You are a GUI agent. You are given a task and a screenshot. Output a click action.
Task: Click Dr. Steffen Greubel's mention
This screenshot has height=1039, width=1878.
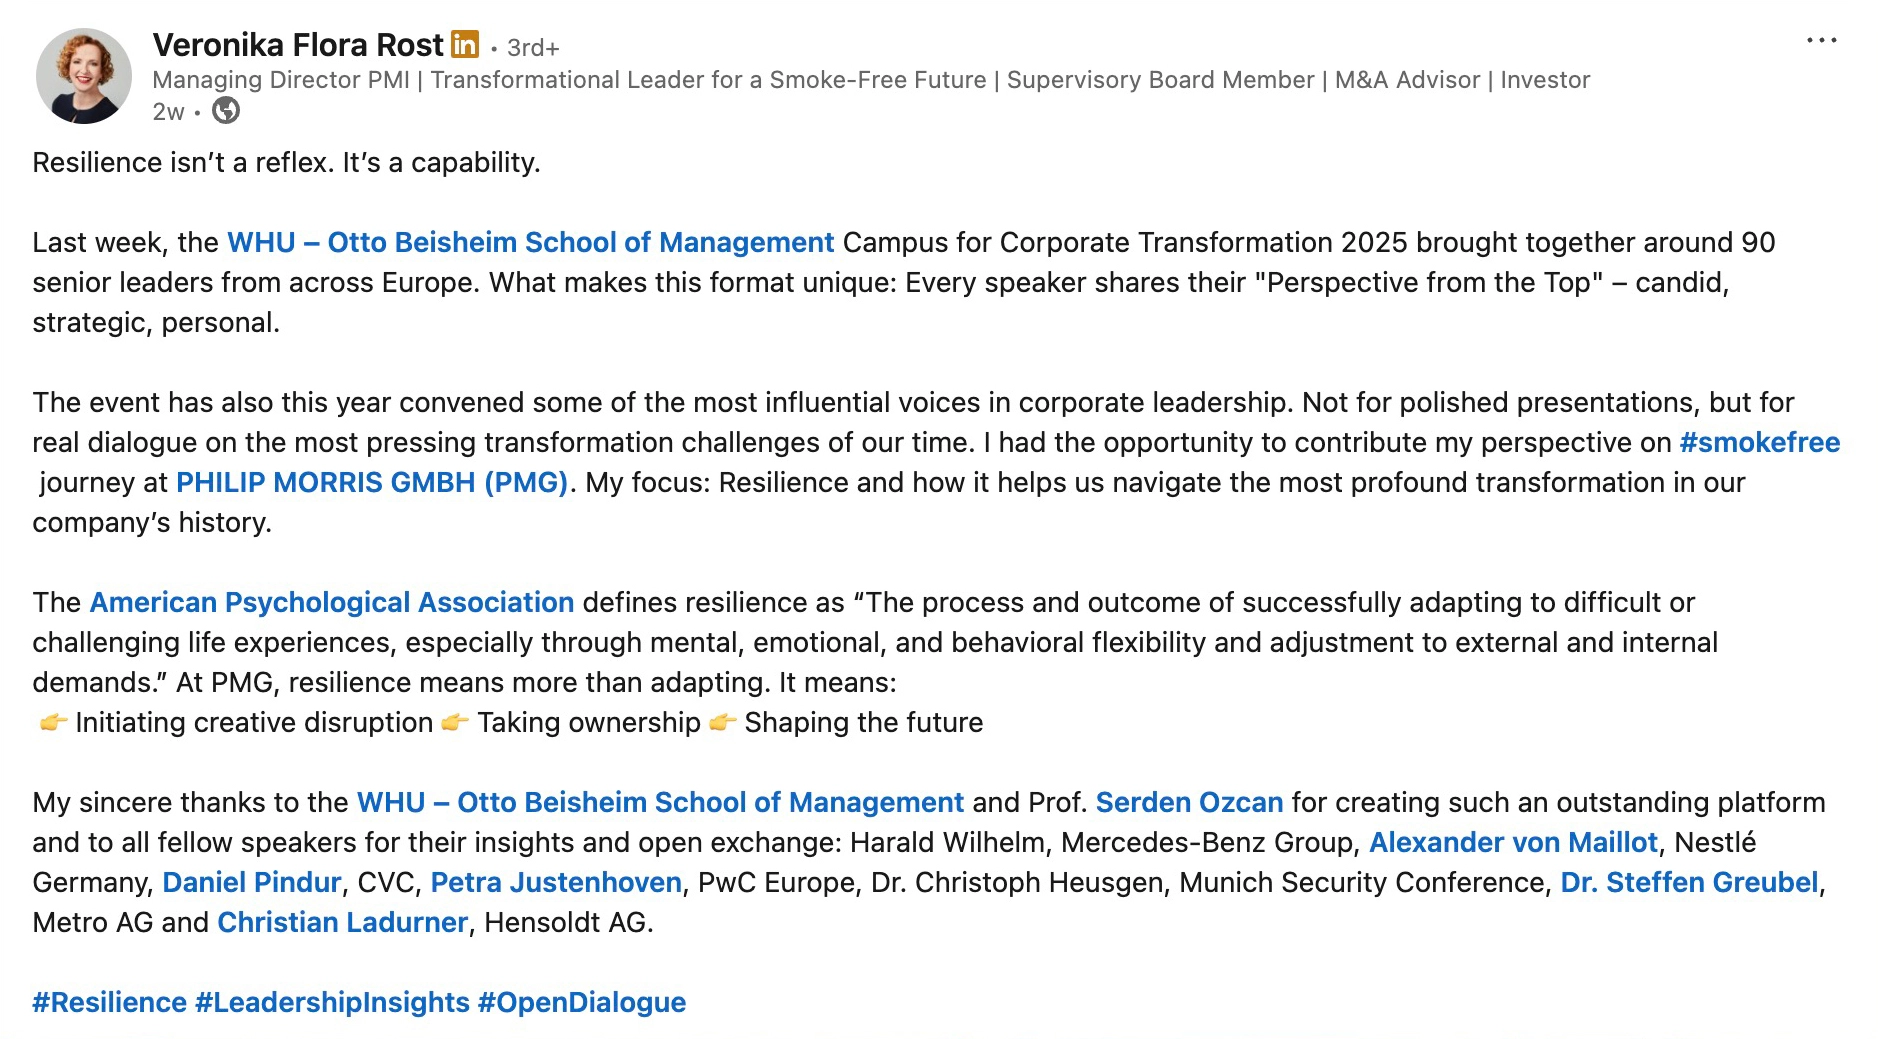1689,883
